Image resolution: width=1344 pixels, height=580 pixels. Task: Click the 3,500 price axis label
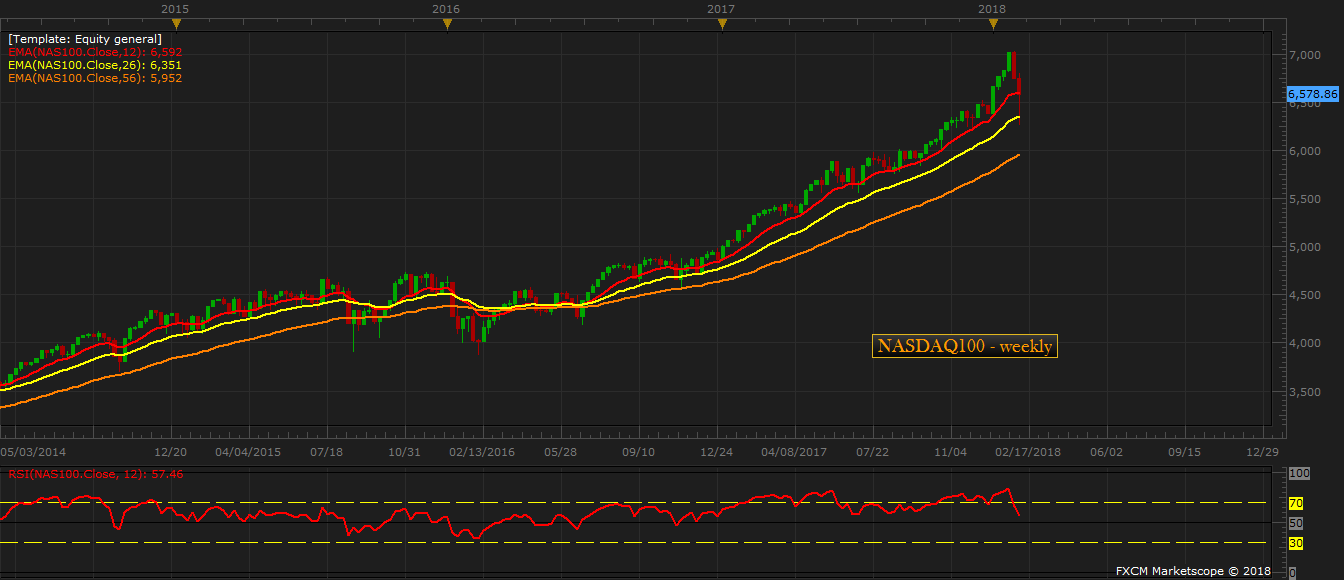coord(1304,391)
